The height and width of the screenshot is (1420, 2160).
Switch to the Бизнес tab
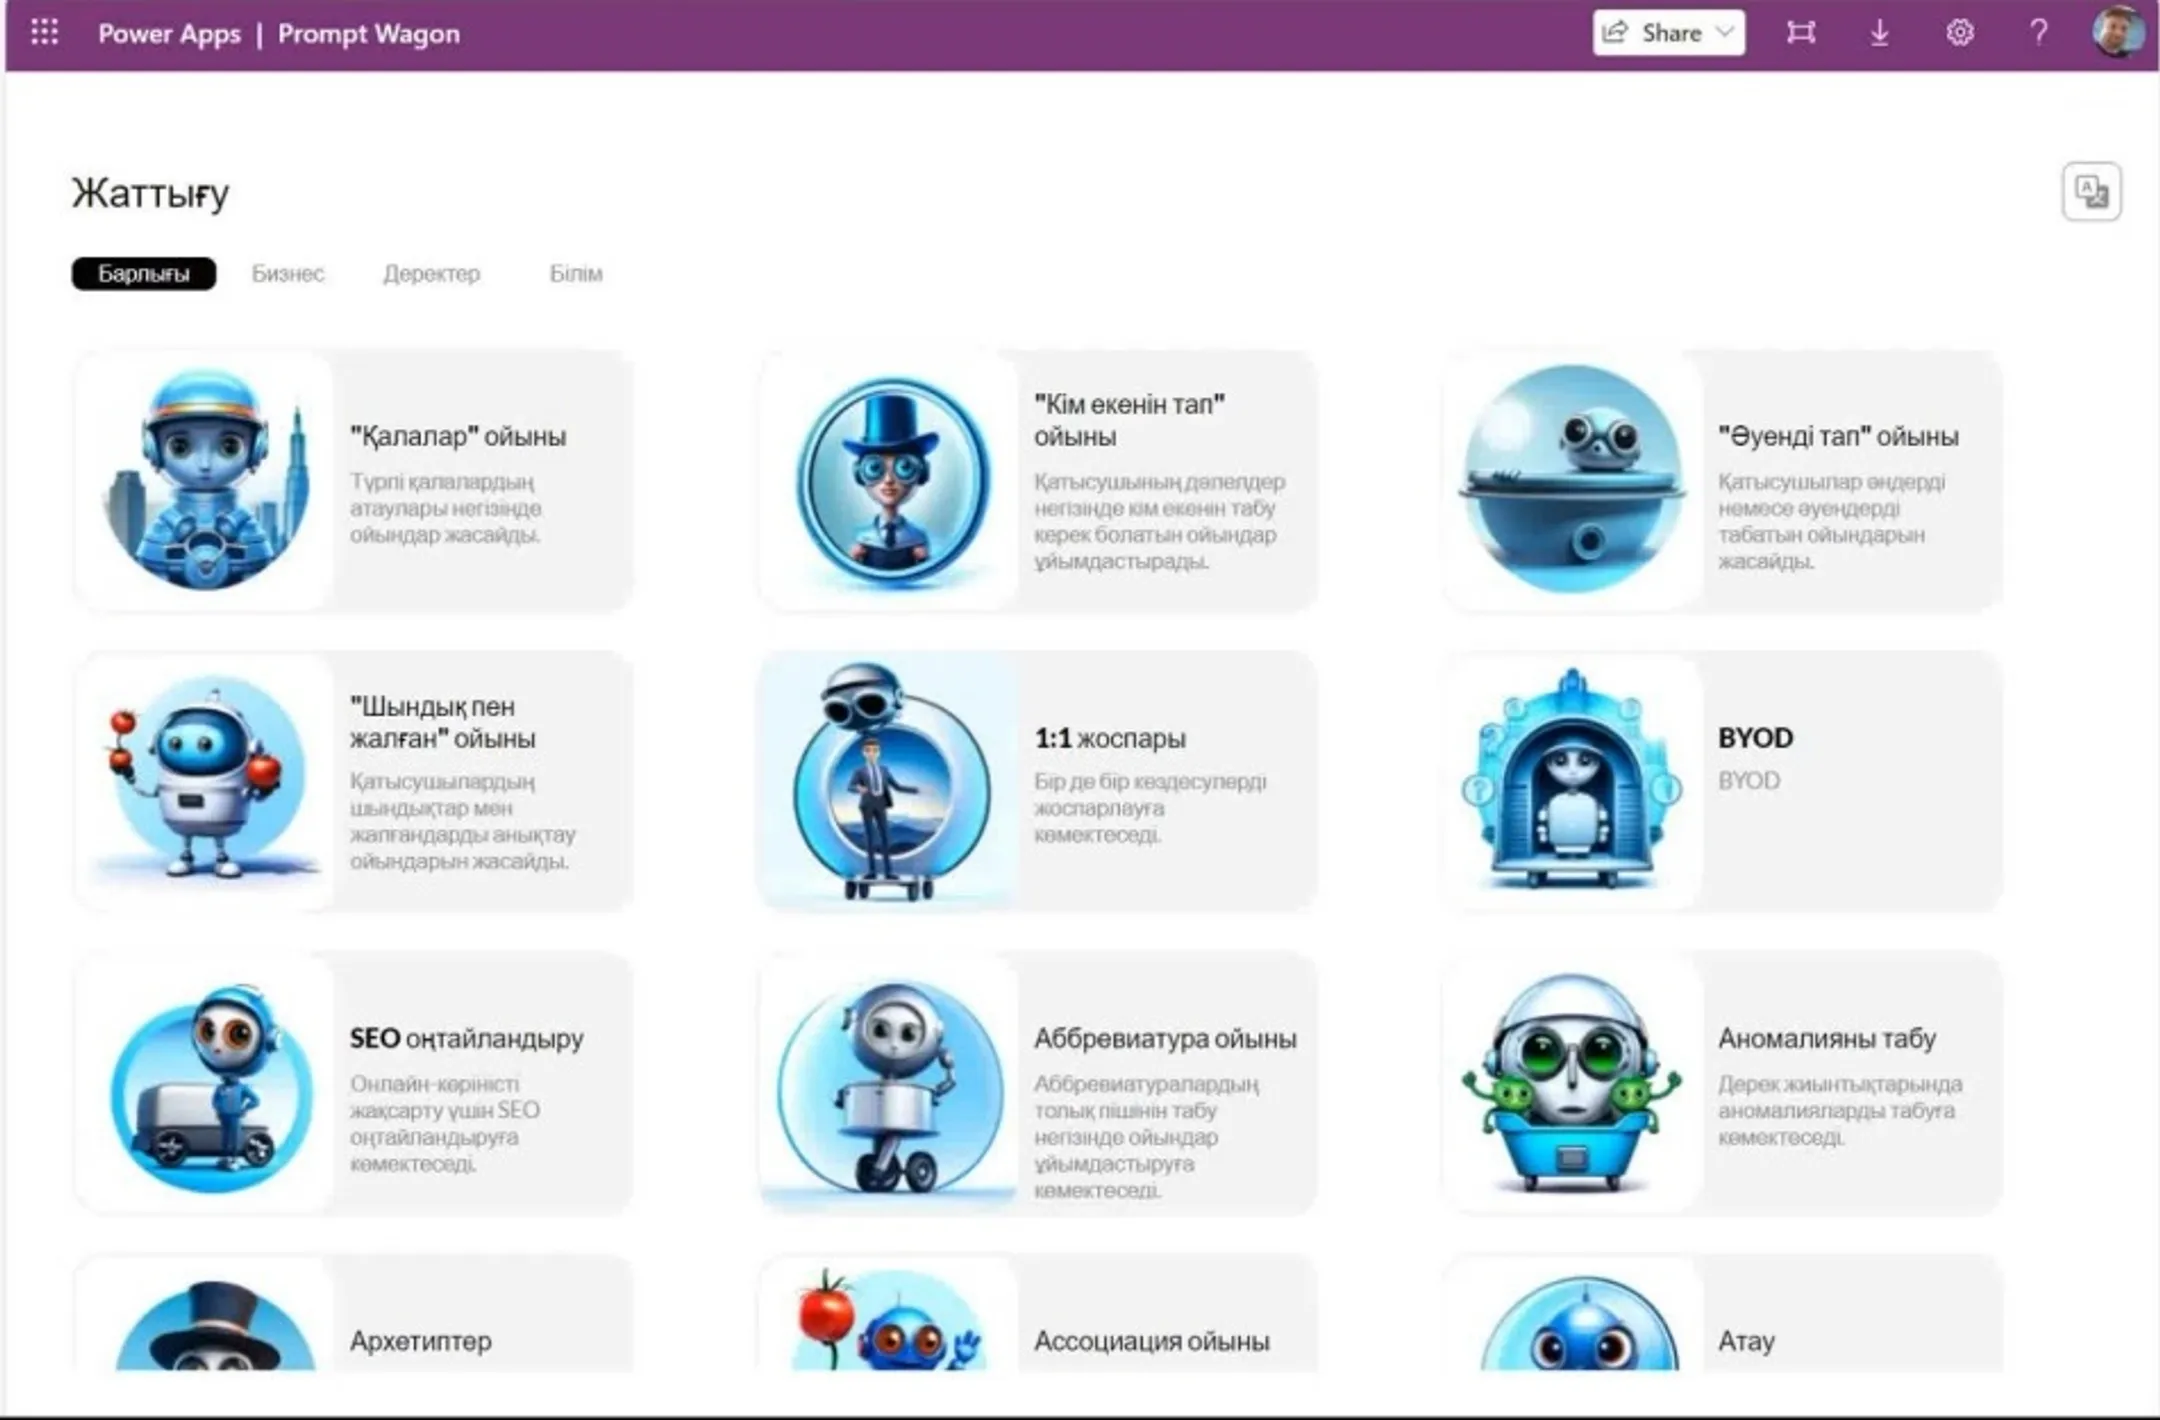288,273
